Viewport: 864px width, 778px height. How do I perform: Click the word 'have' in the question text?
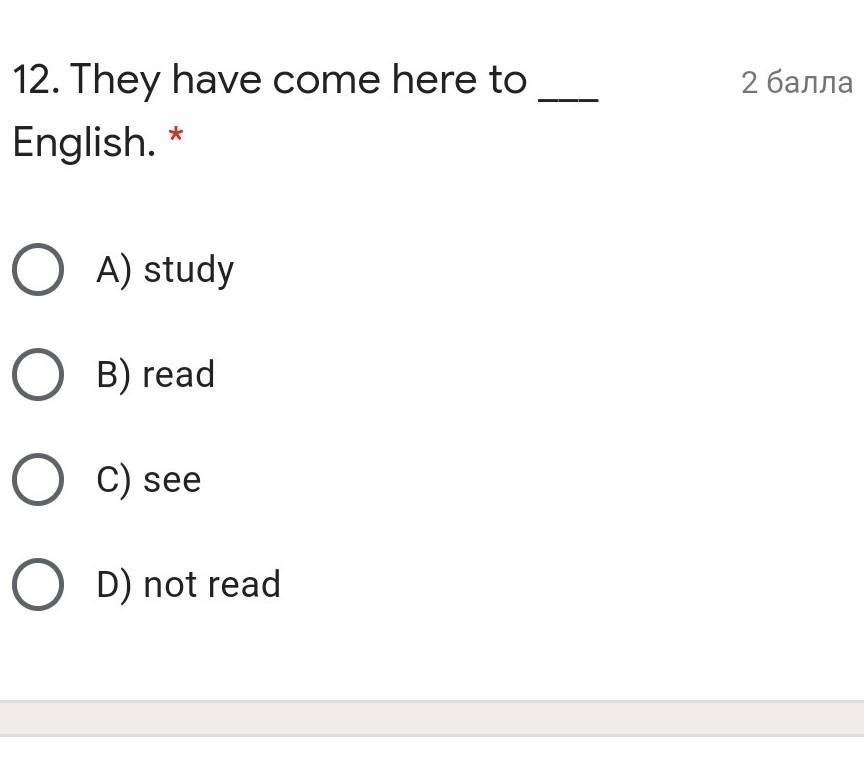click(216, 80)
